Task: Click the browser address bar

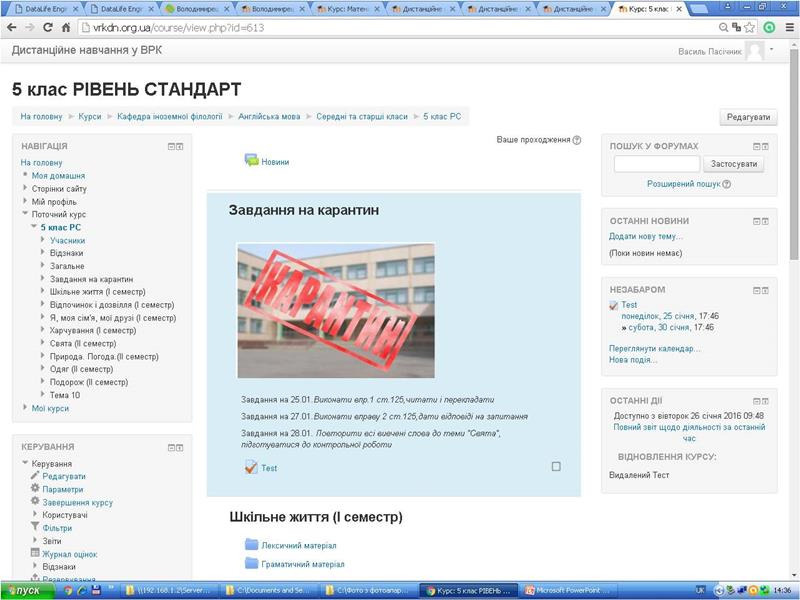Action: (398, 28)
